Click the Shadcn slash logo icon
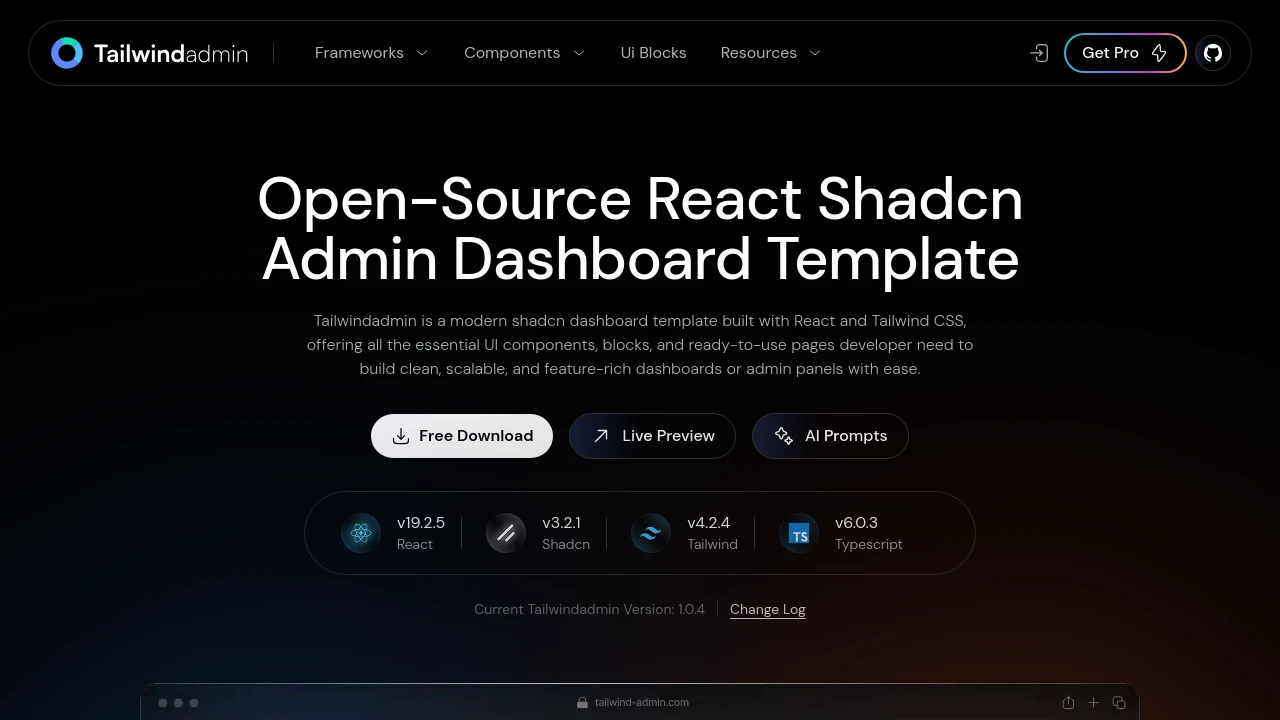This screenshot has width=1280, height=720. [506, 533]
